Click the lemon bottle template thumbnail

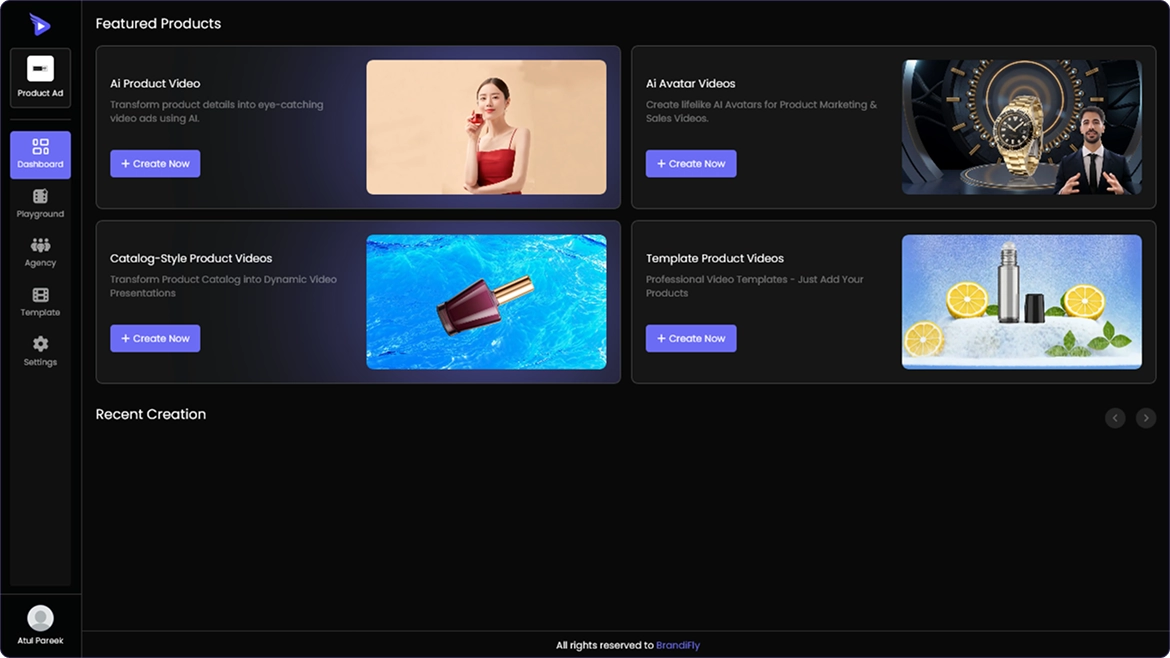pyautogui.click(x=1022, y=302)
